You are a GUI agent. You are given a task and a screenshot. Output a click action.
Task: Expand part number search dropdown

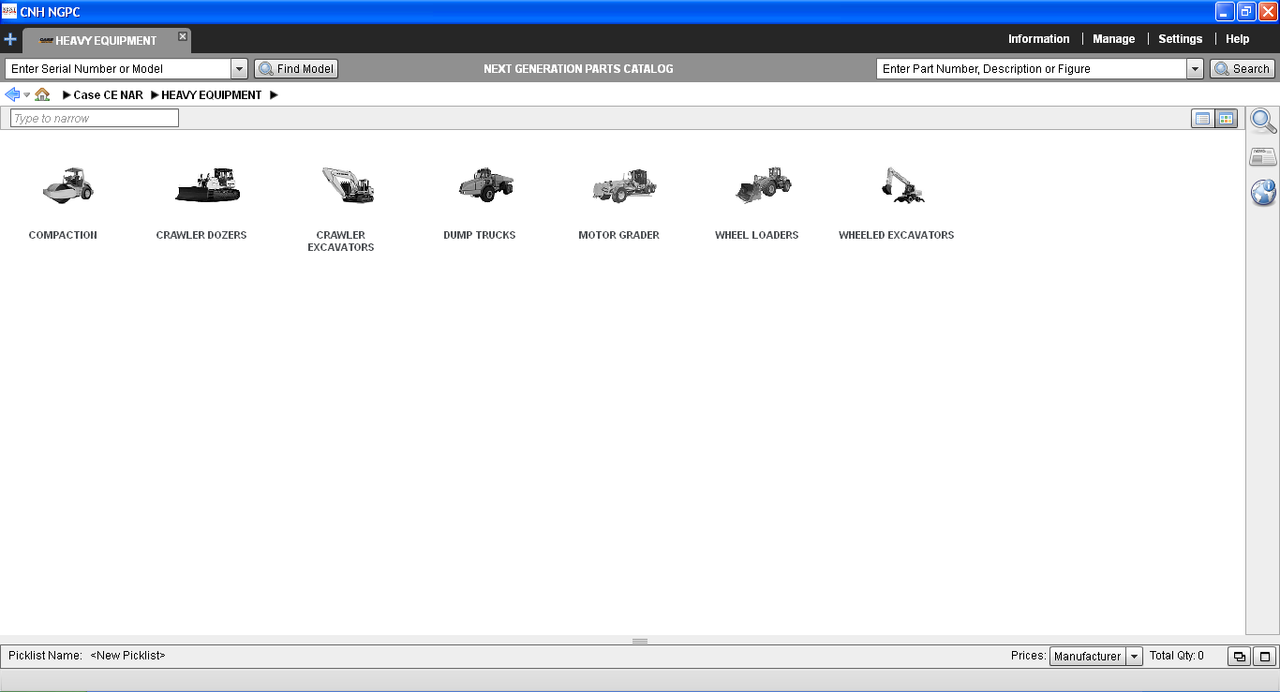point(1195,69)
